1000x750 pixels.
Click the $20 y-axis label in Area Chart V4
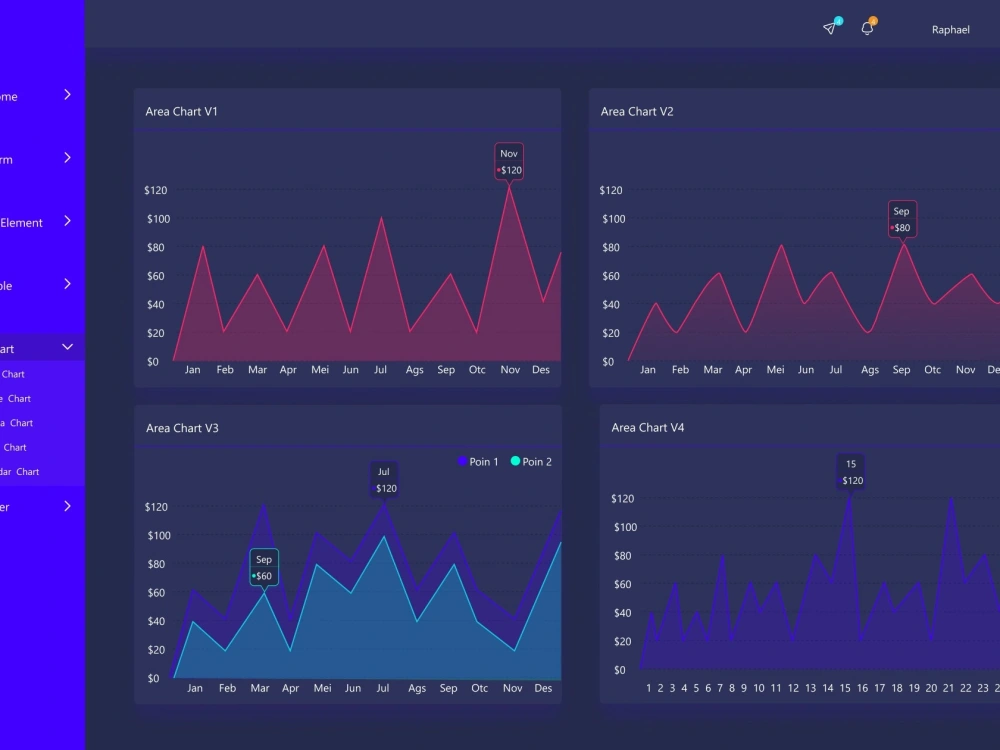622,642
